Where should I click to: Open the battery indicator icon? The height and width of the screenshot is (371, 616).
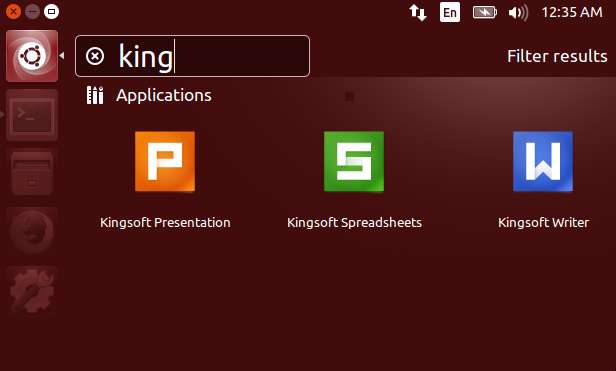pos(484,13)
